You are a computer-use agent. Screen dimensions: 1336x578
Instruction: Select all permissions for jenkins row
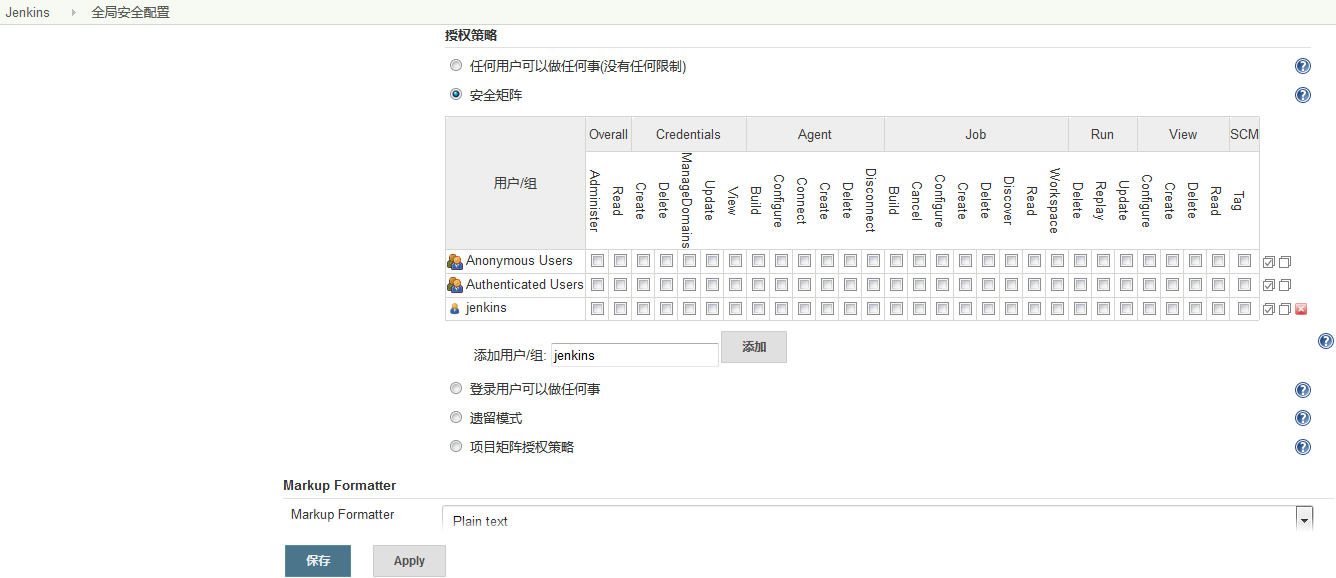click(x=1269, y=309)
